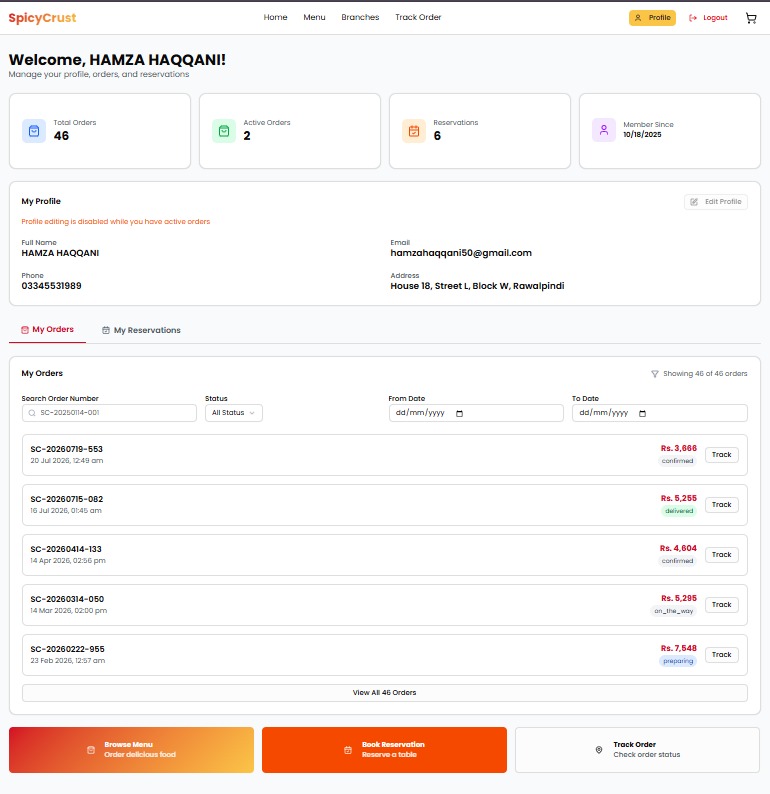Click the profile editing disabled warning
This screenshot has width=770, height=794.
click(x=115, y=221)
